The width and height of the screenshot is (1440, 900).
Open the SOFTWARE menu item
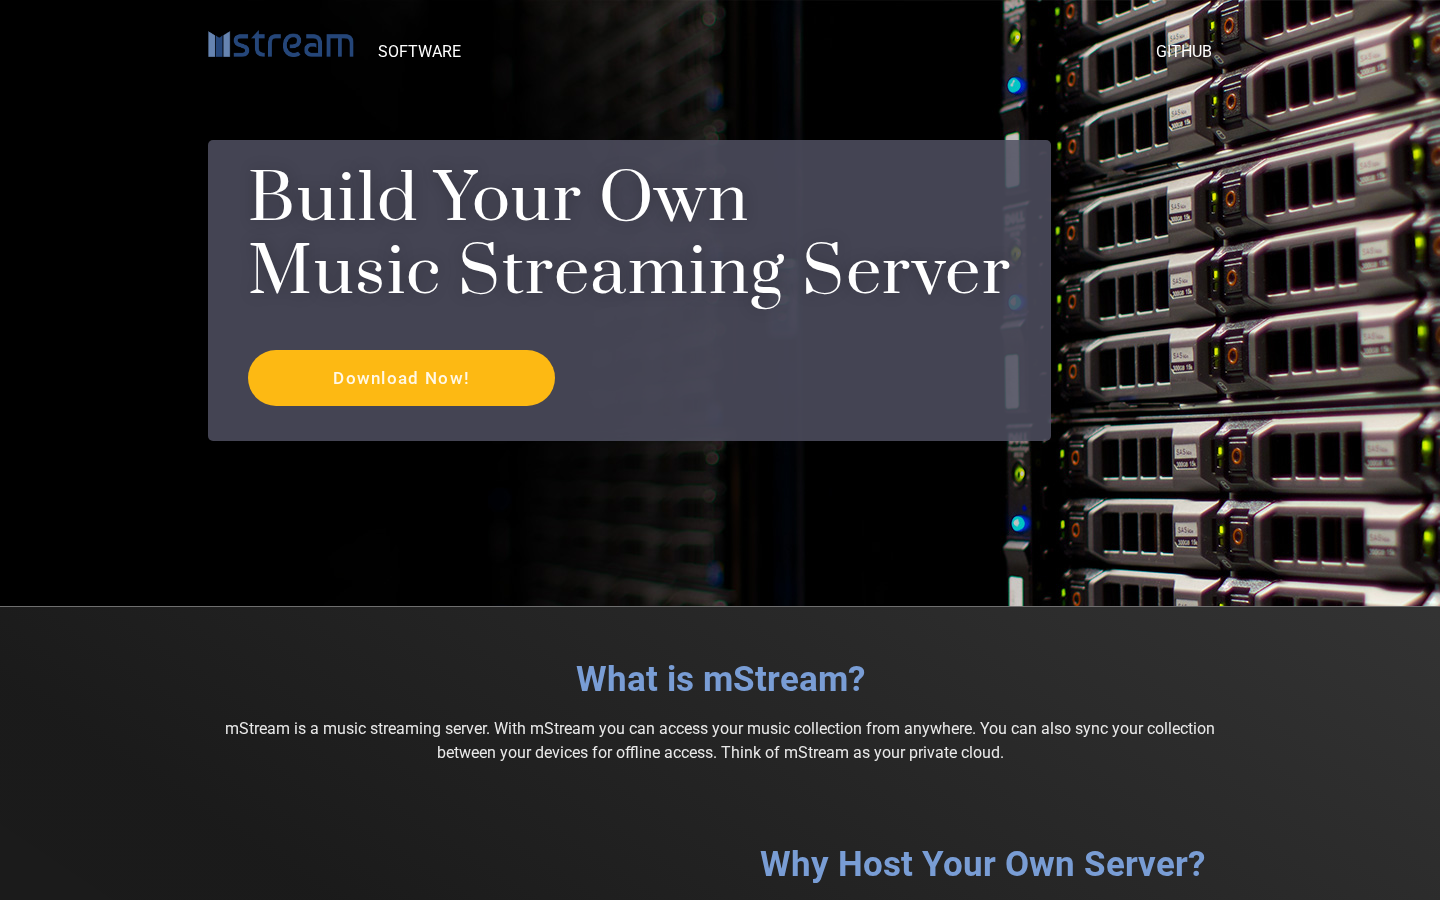pos(419,51)
